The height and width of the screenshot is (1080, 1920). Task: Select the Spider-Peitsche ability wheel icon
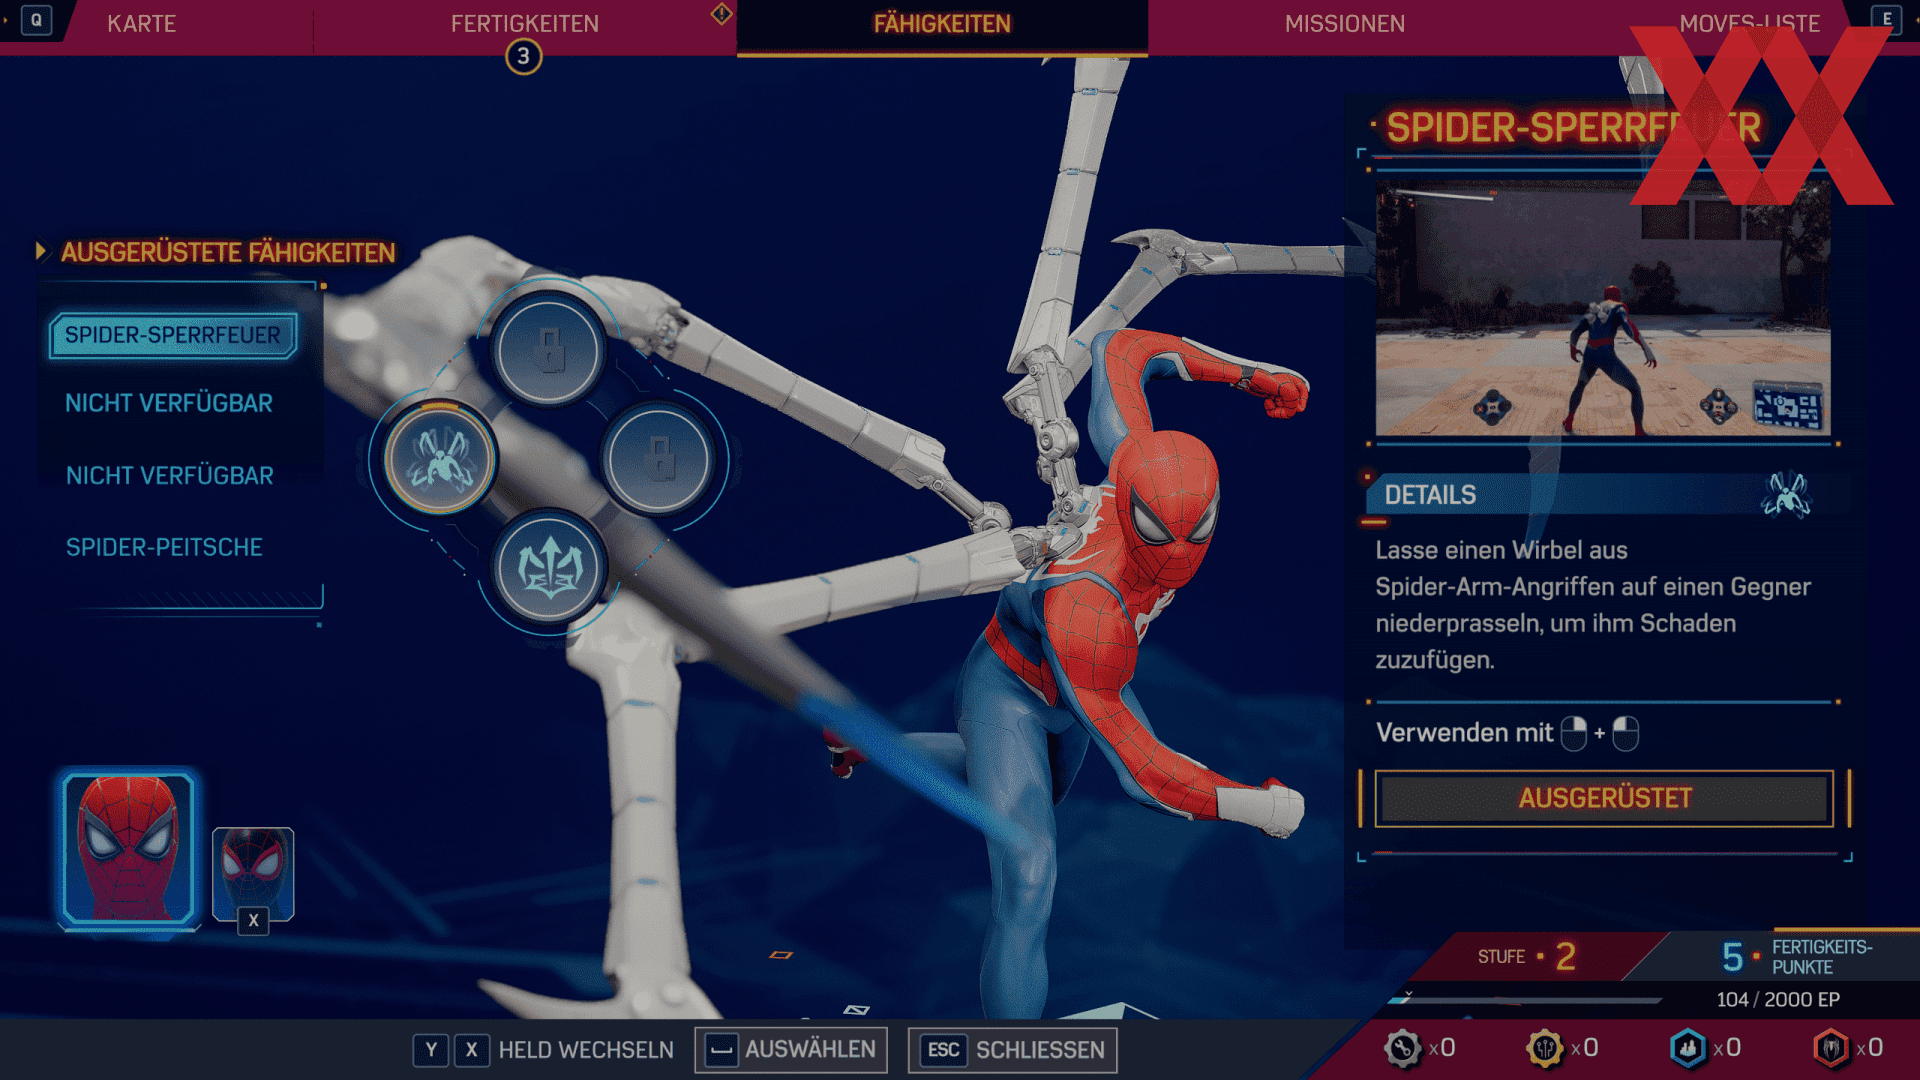point(548,568)
